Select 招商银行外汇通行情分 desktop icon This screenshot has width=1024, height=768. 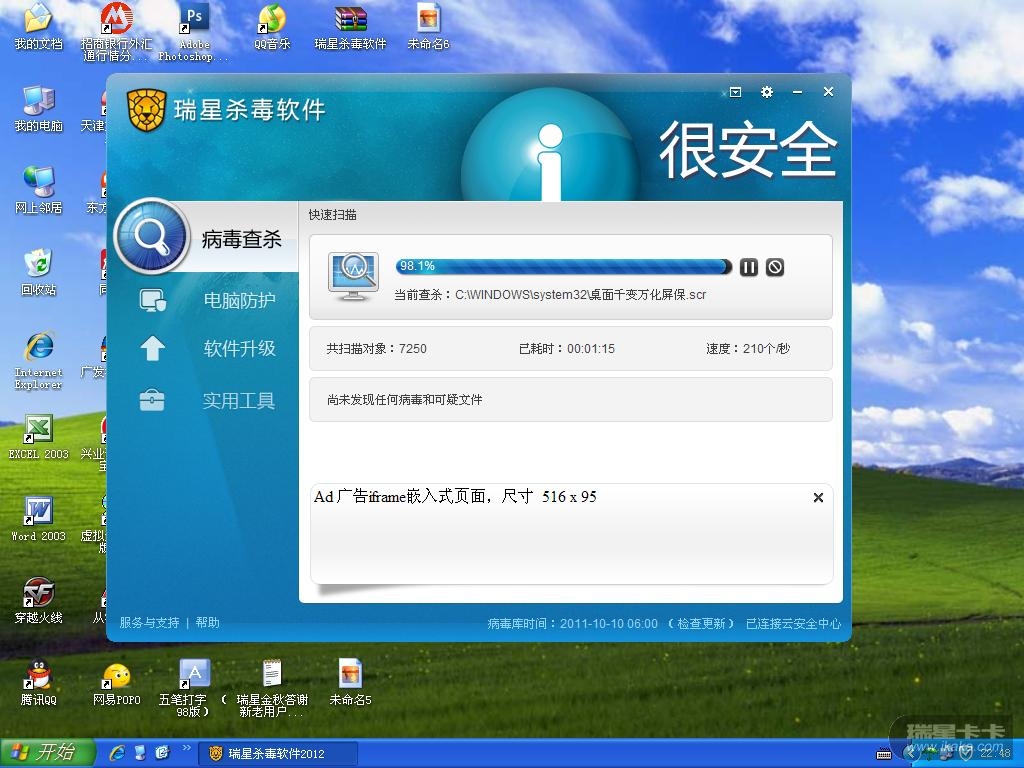tap(116, 31)
